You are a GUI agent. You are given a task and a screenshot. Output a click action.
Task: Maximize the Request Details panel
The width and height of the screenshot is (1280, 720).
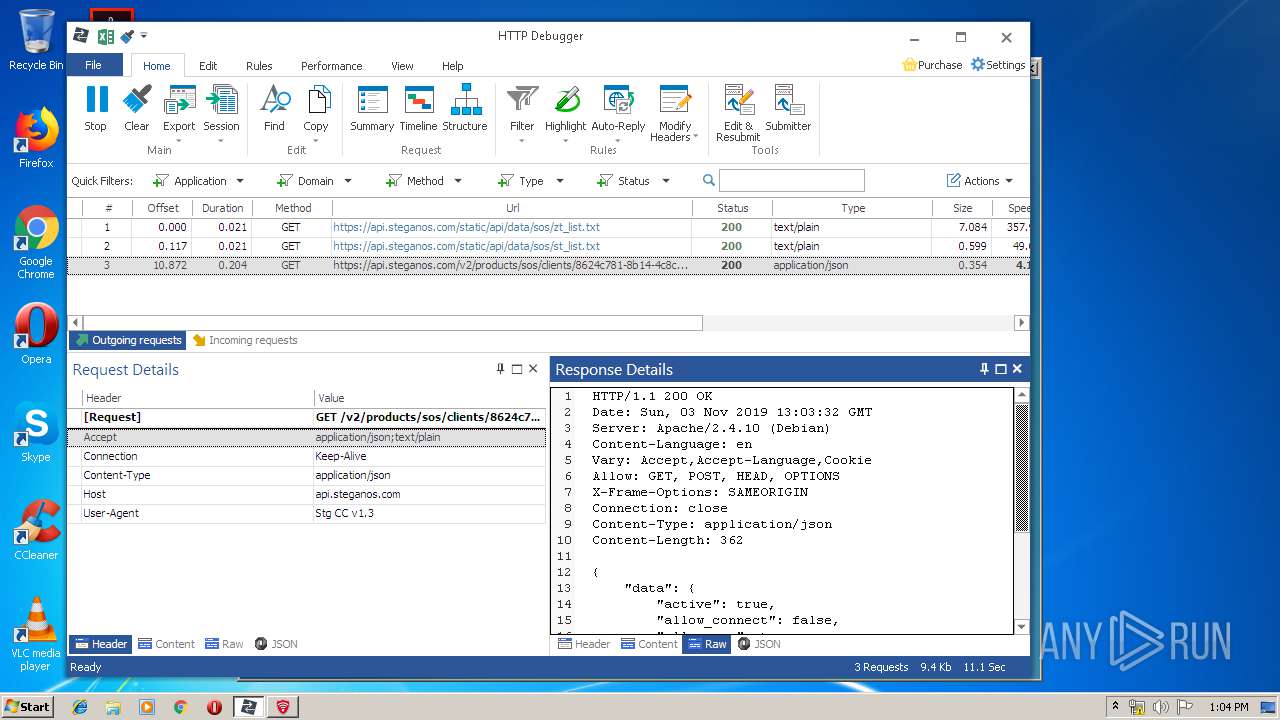517,369
